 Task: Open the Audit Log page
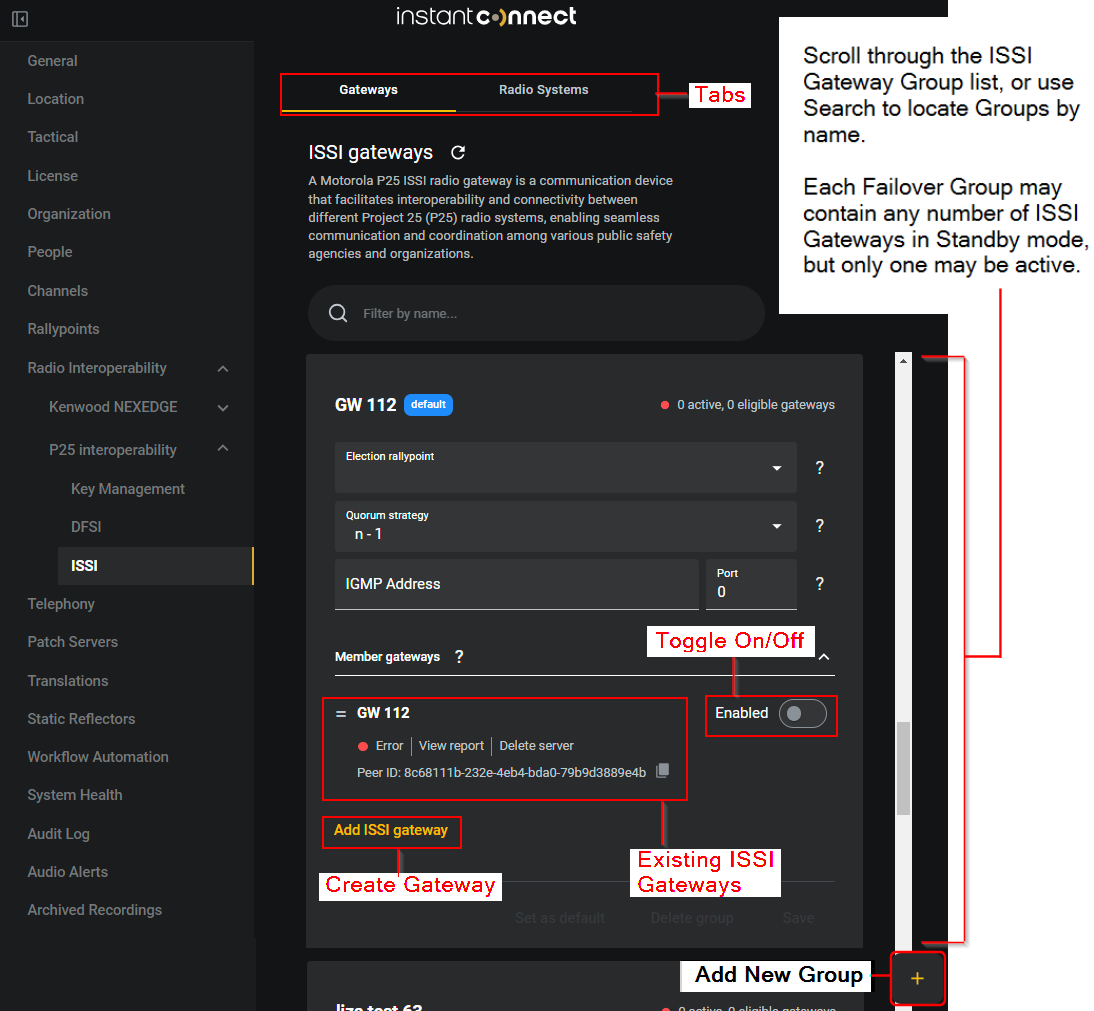(x=59, y=834)
